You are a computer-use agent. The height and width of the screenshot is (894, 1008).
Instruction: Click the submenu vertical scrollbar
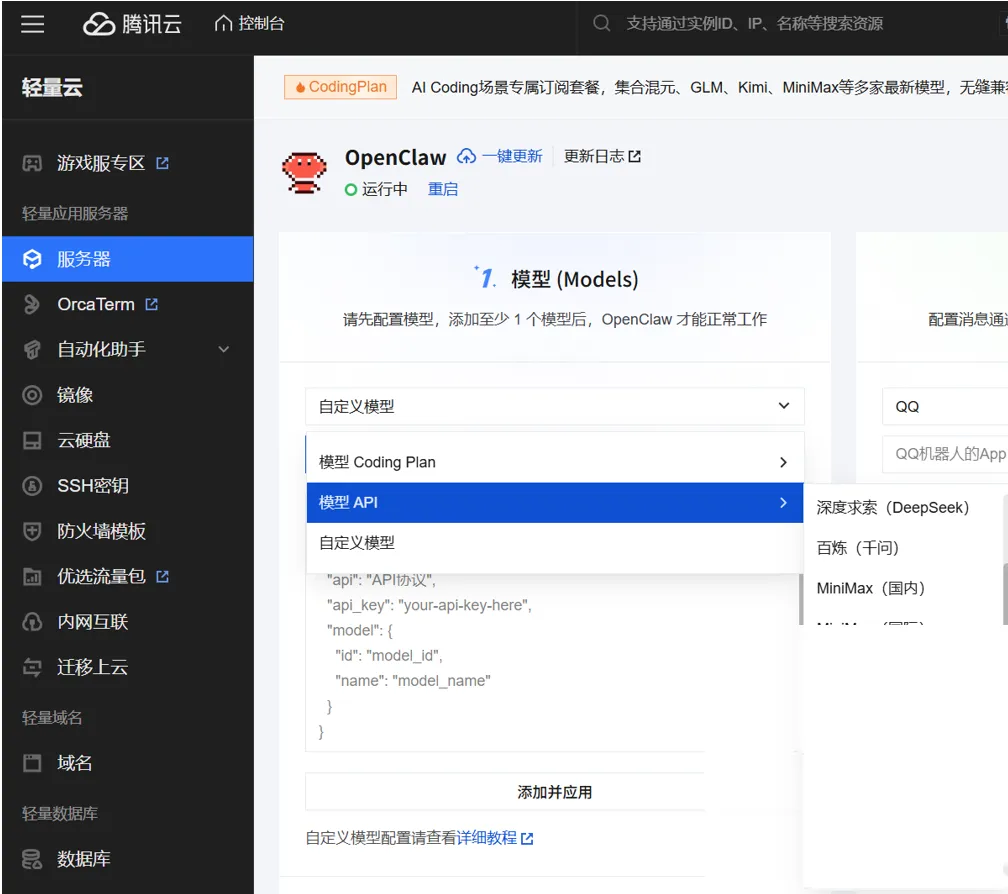(x=1005, y=593)
